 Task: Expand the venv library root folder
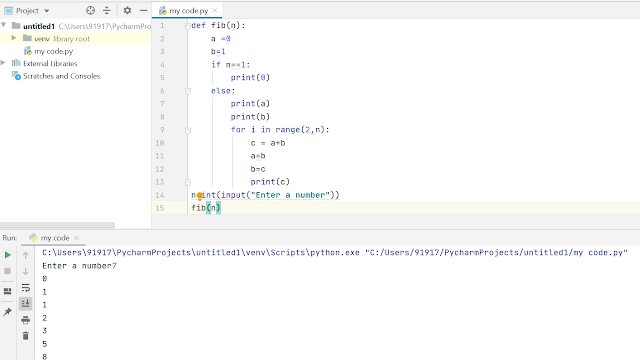[14, 38]
